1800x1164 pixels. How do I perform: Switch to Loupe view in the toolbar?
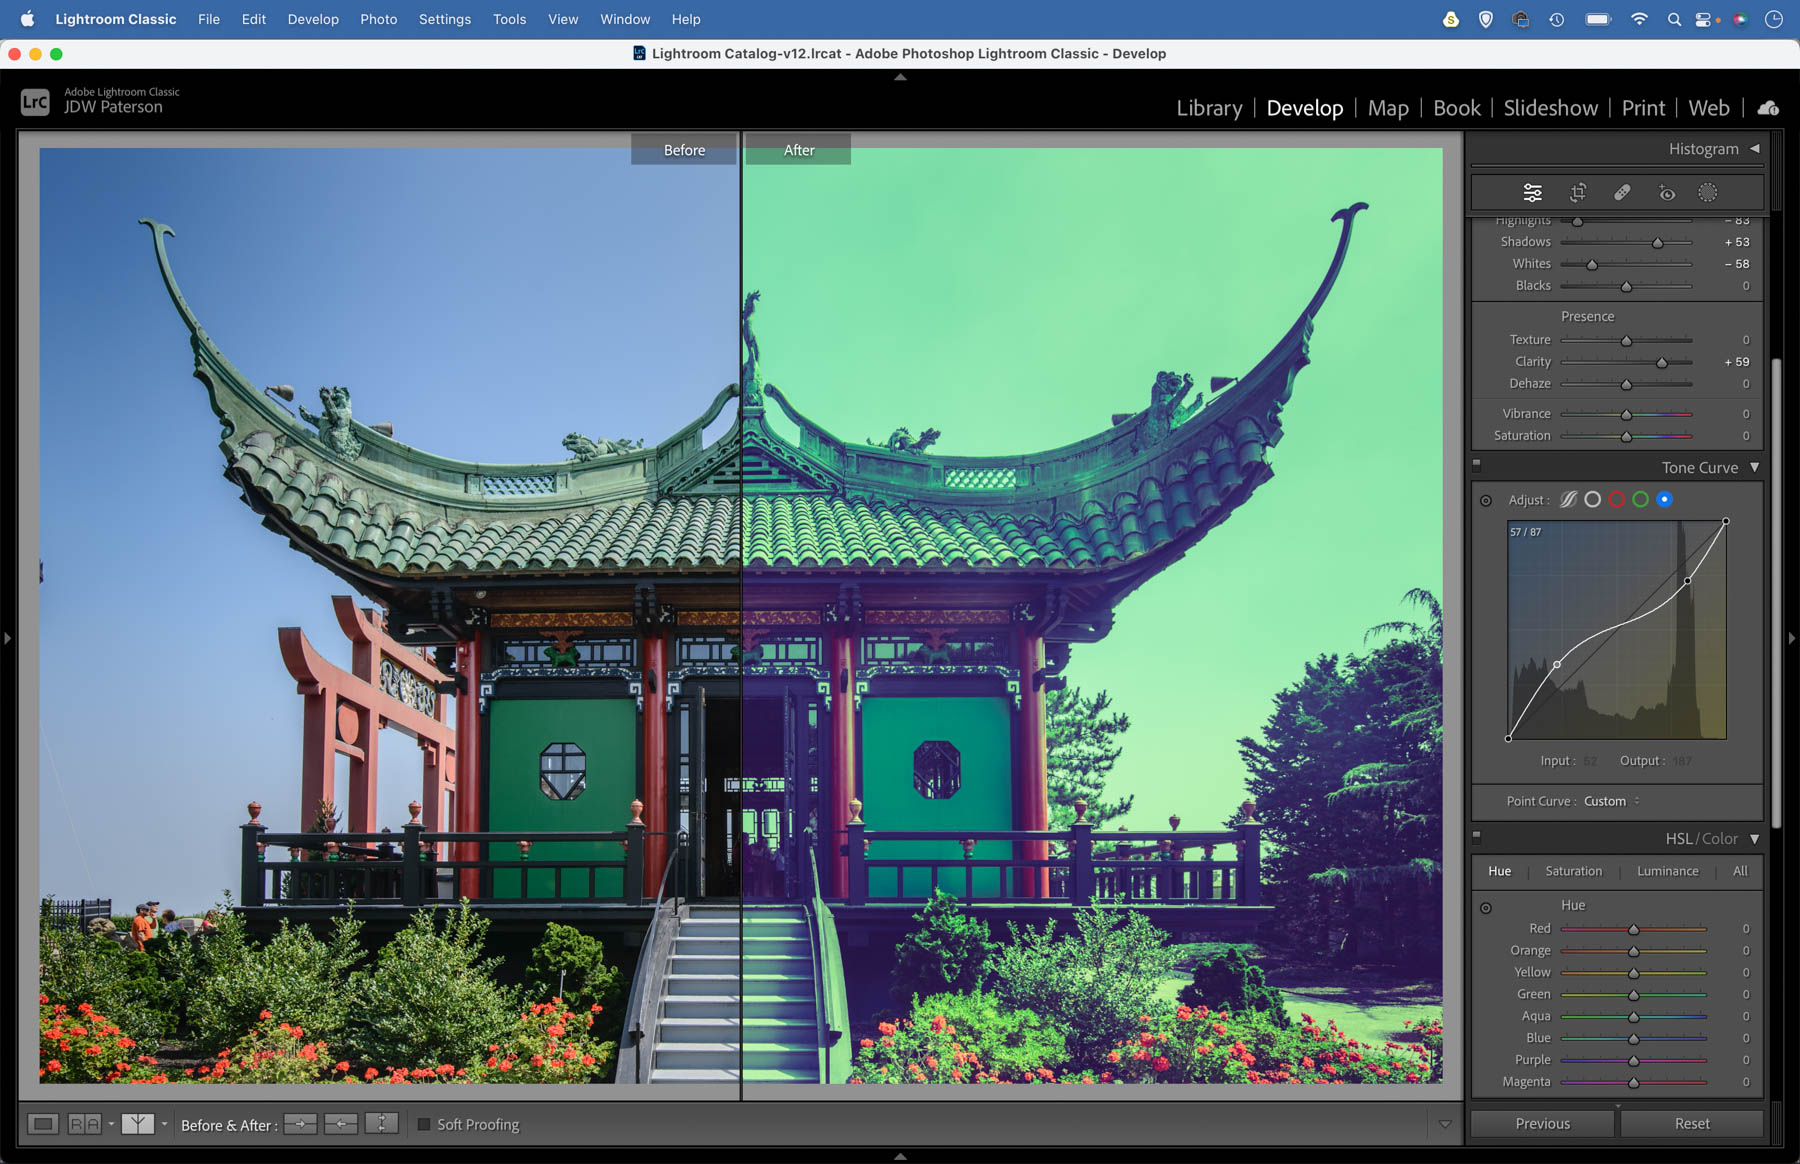[x=41, y=1123]
